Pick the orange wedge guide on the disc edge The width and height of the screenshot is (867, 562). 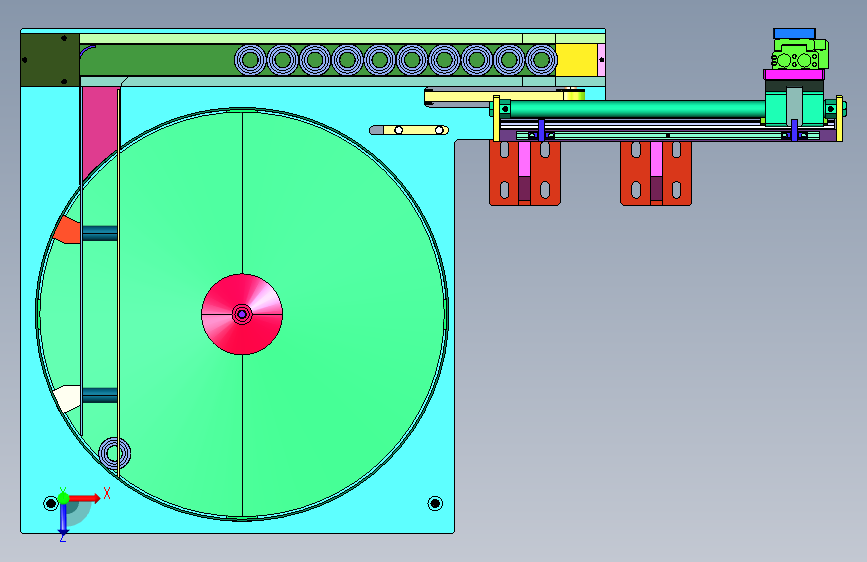67,230
